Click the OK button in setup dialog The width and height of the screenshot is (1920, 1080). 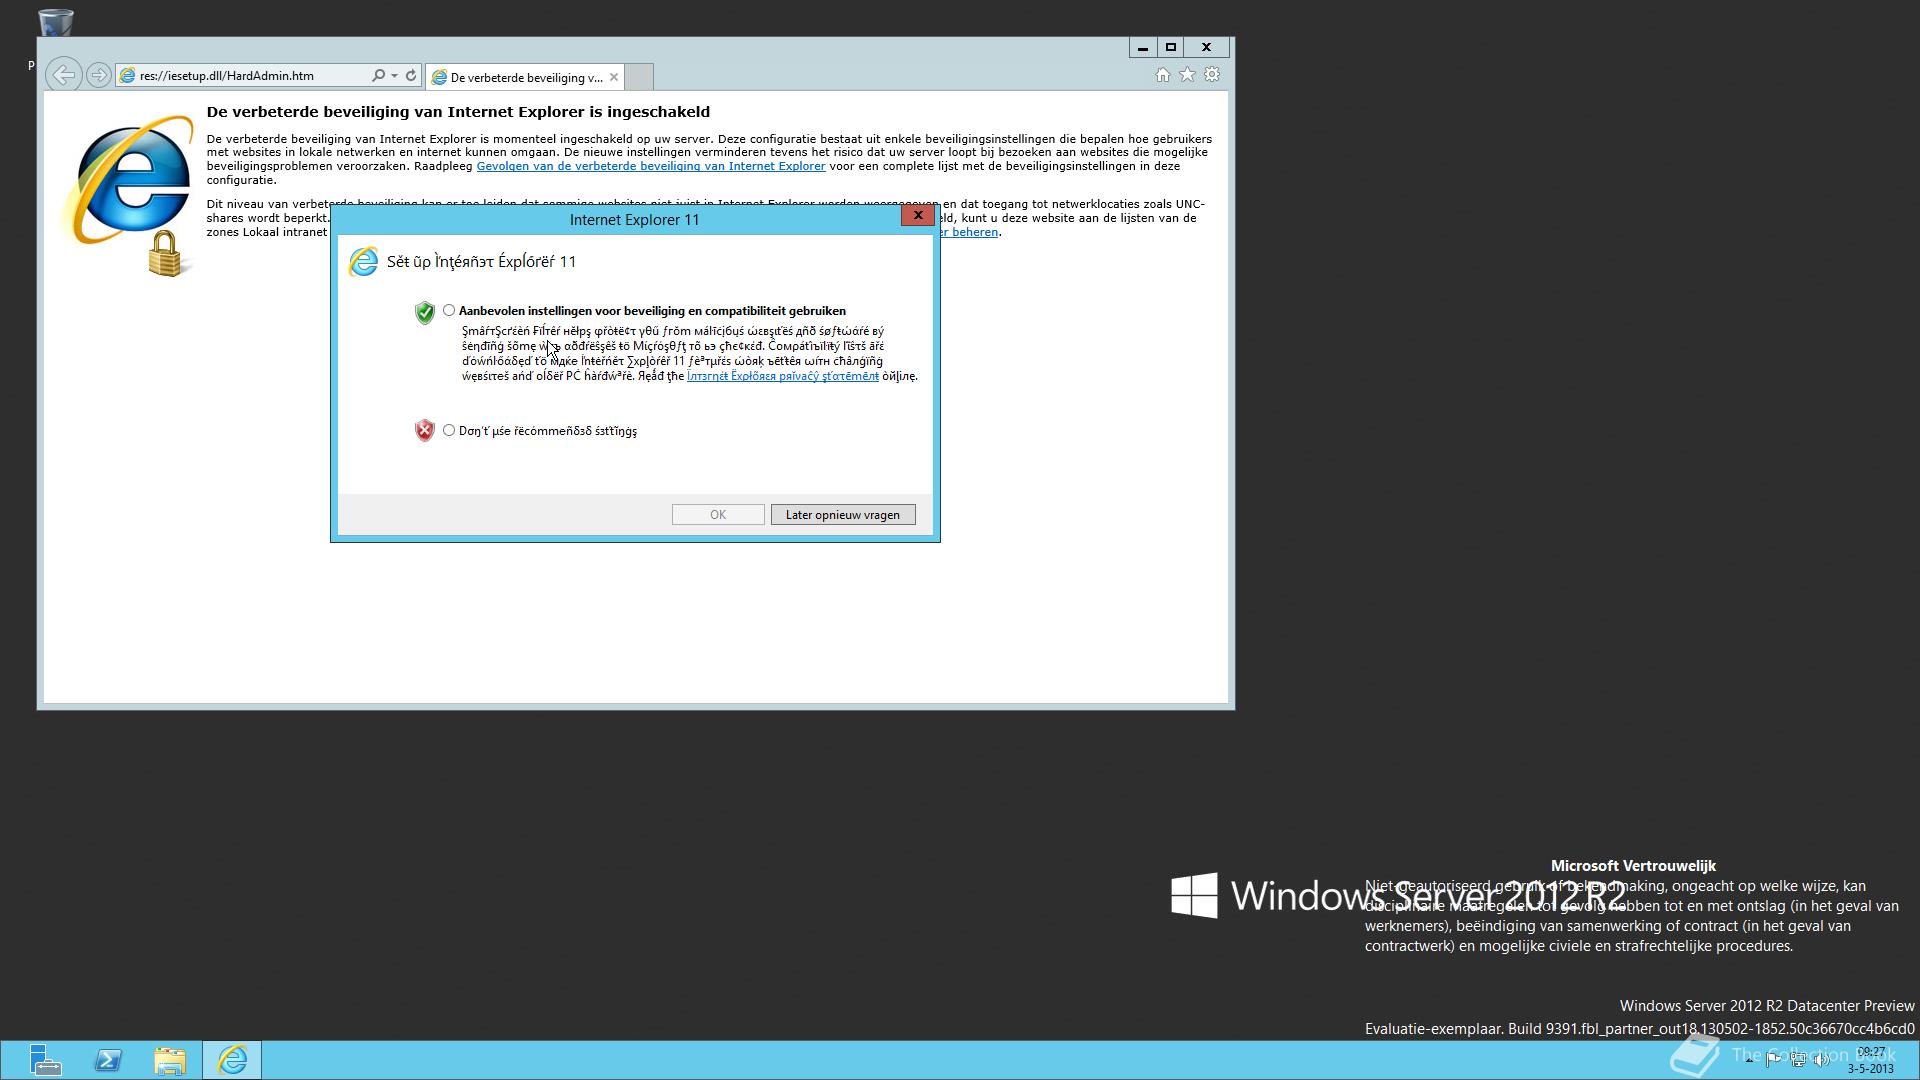coord(718,515)
